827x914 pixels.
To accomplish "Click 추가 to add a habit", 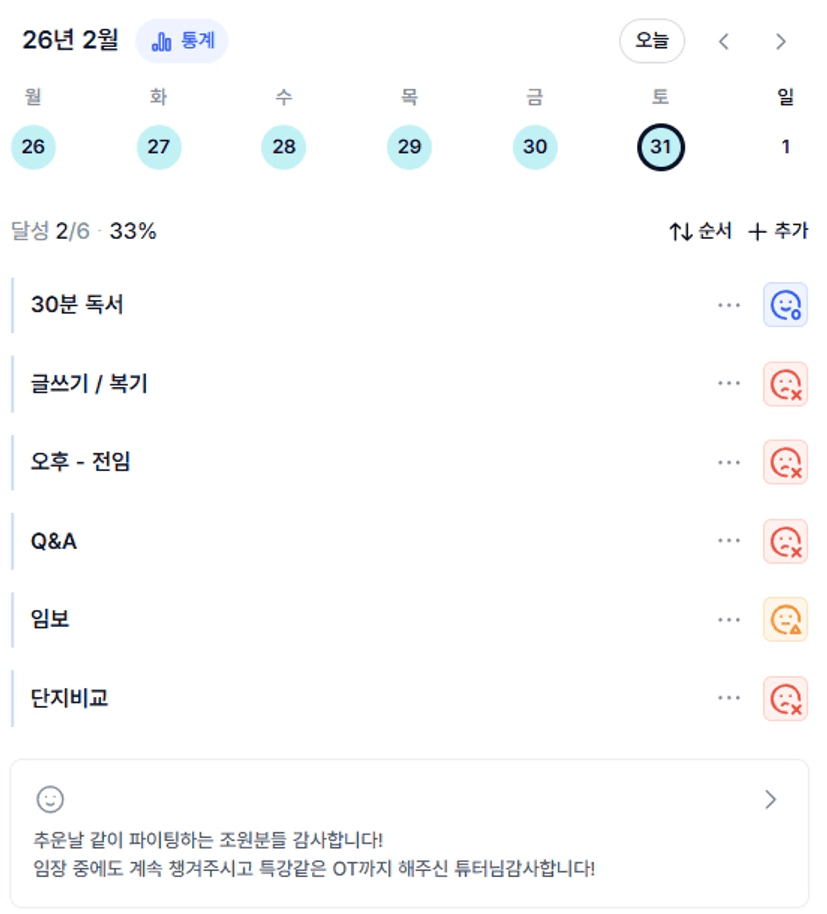I will tap(778, 231).
